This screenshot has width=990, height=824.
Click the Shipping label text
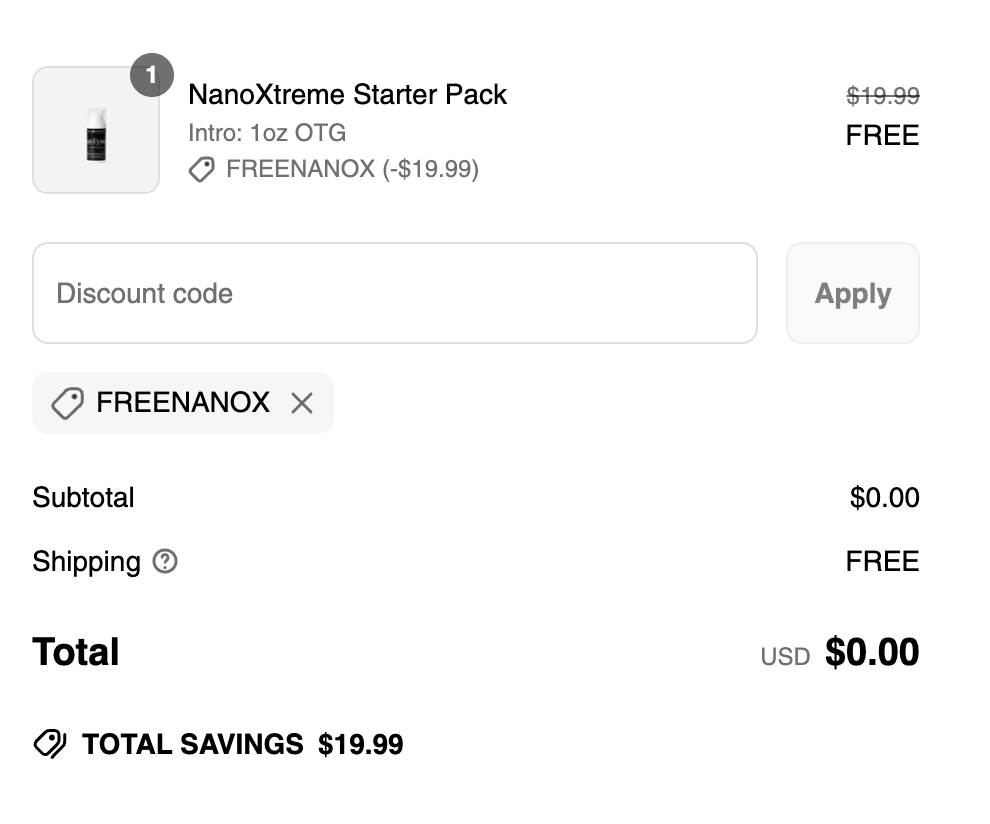pos(86,562)
